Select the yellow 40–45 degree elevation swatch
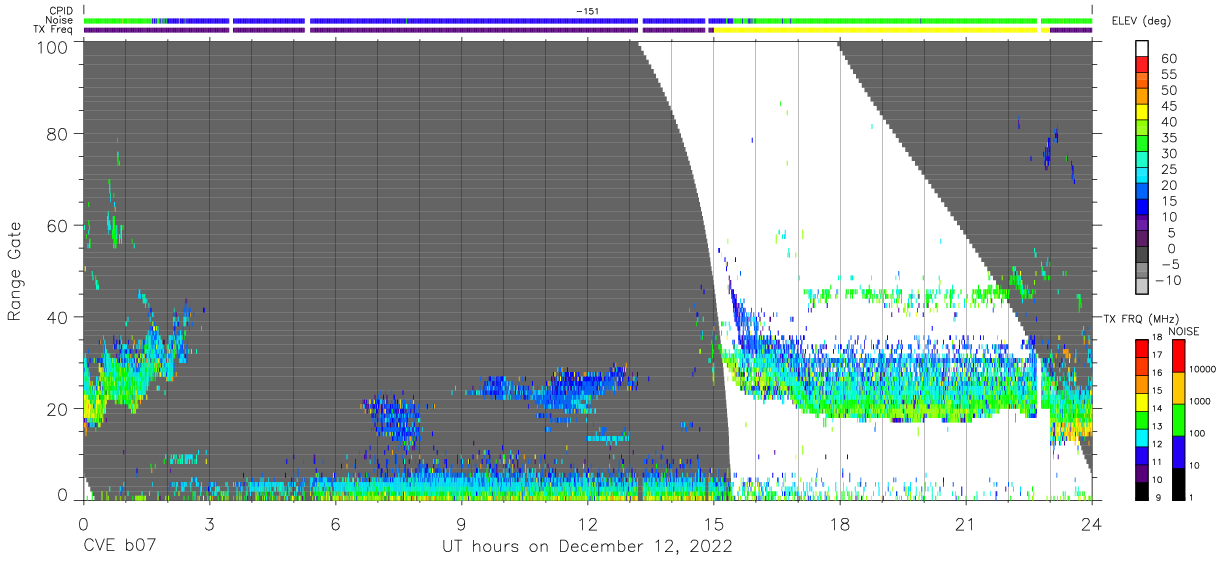 (1141, 114)
